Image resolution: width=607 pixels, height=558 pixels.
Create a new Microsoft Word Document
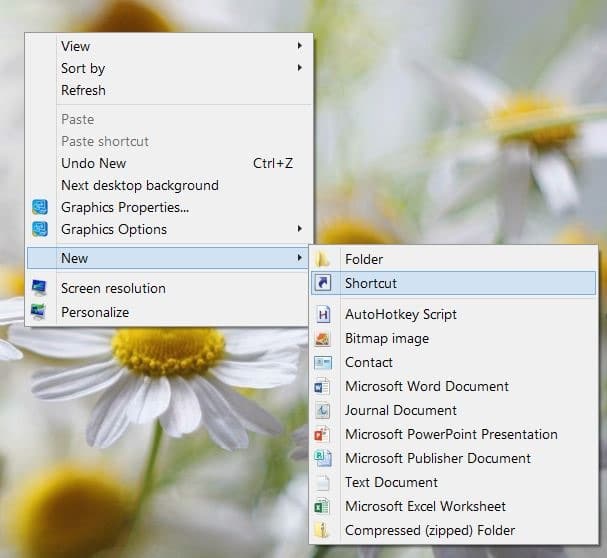click(x=454, y=386)
